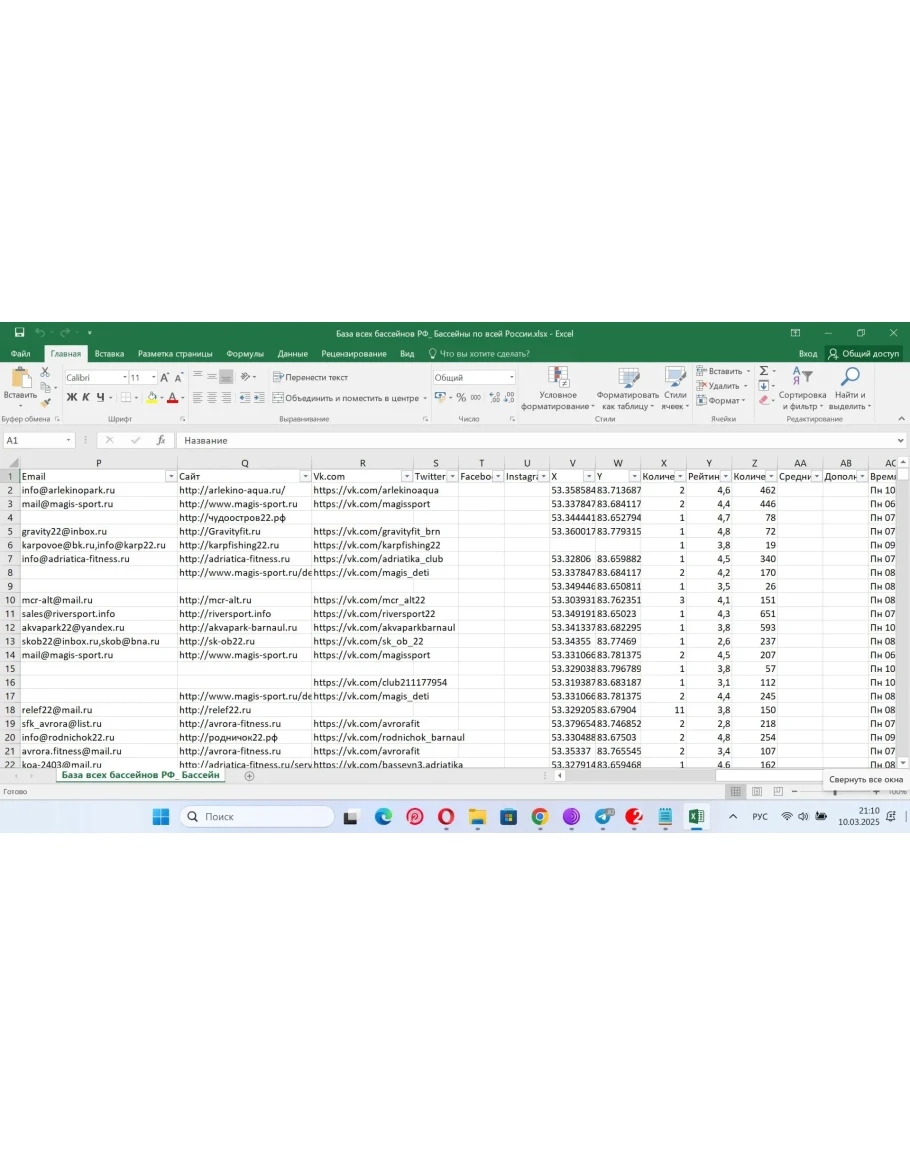Open the font size 11 dropdown
This screenshot has width=910, height=1155.
(x=153, y=377)
